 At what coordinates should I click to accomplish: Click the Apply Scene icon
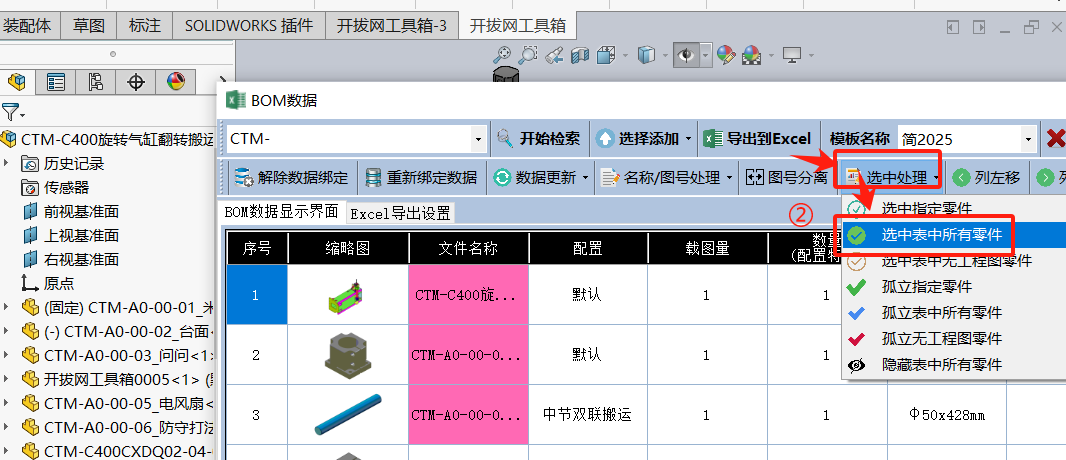point(751,54)
